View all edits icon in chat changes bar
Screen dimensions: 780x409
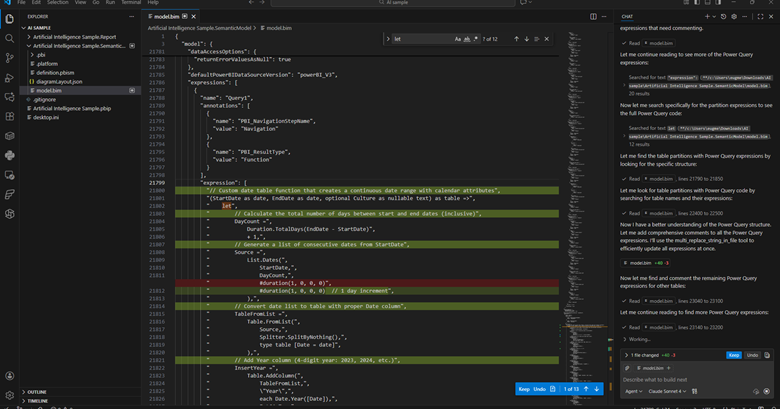point(767,355)
